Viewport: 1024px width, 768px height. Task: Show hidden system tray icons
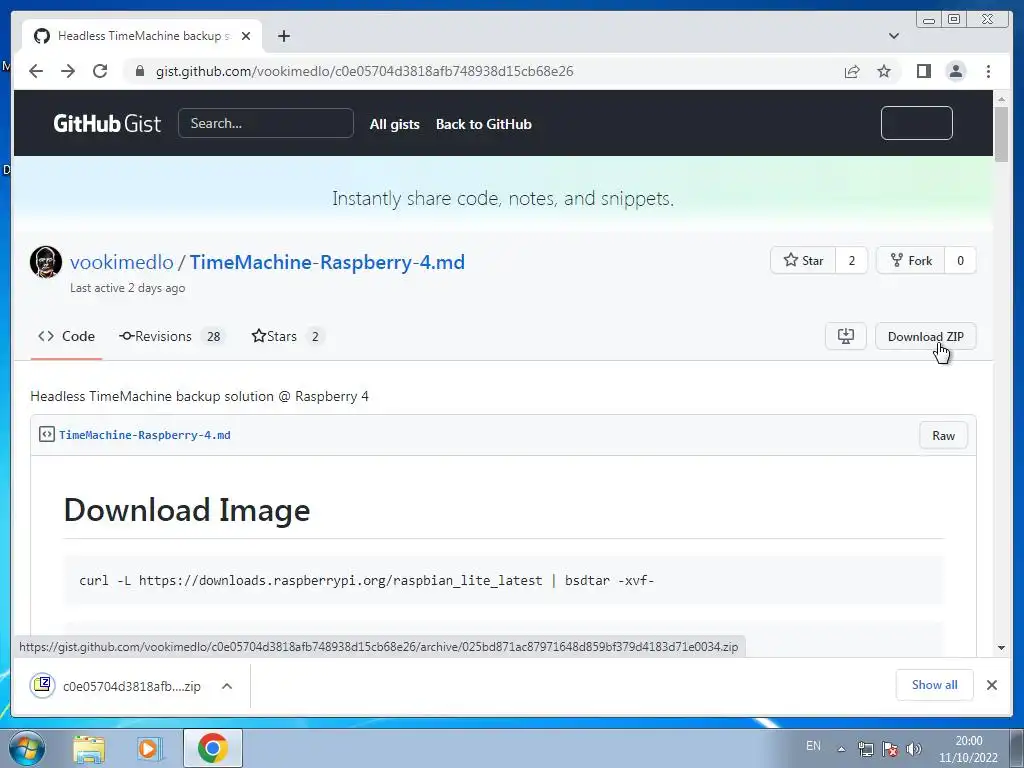pos(842,749)
